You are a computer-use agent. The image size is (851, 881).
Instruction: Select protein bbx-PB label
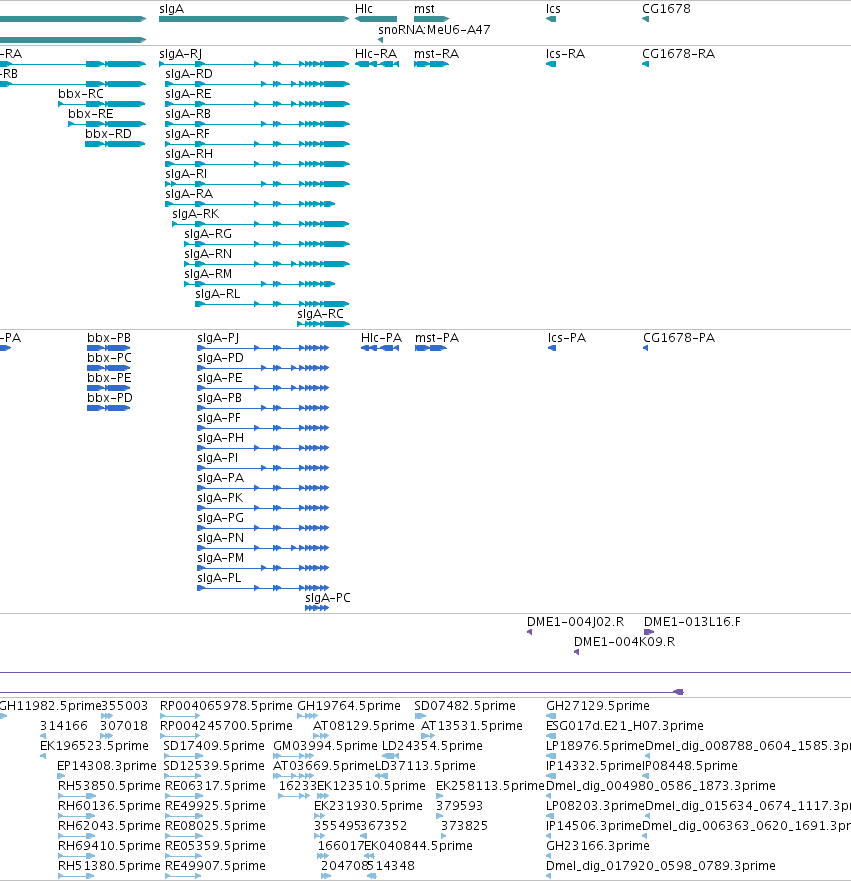click(x=109, y=338)
